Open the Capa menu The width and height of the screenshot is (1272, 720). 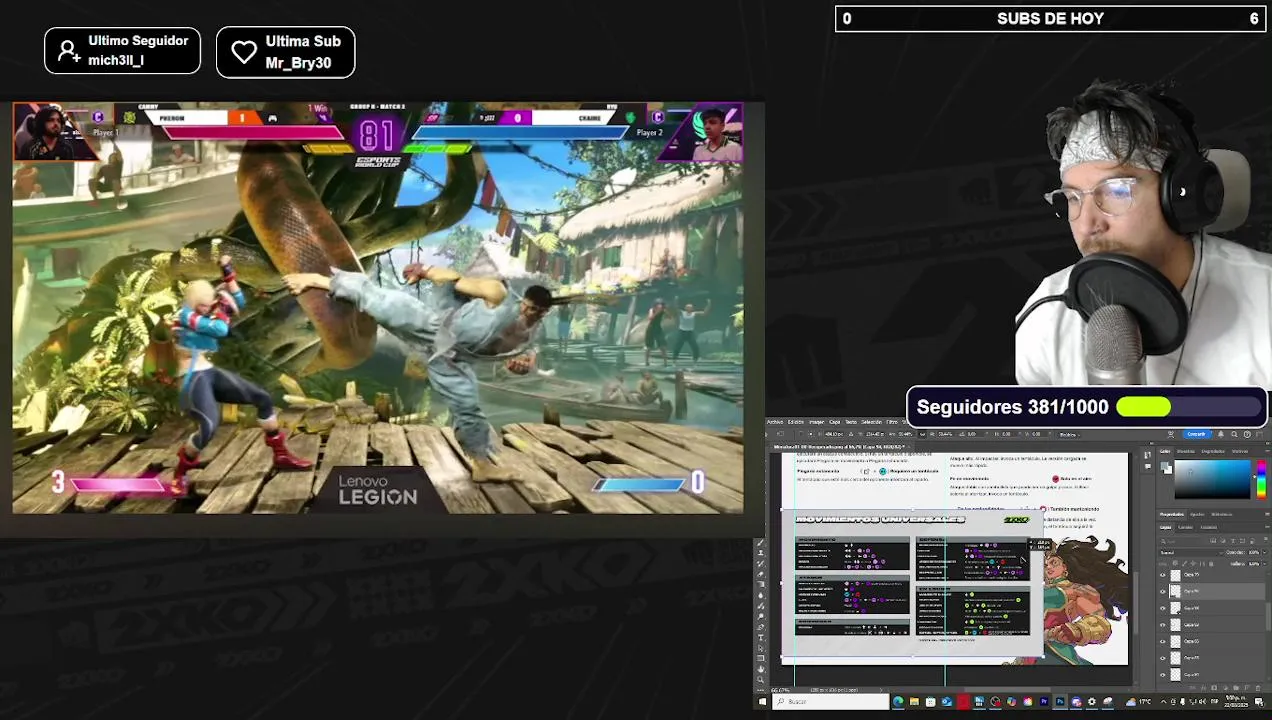tap(834, 422)
